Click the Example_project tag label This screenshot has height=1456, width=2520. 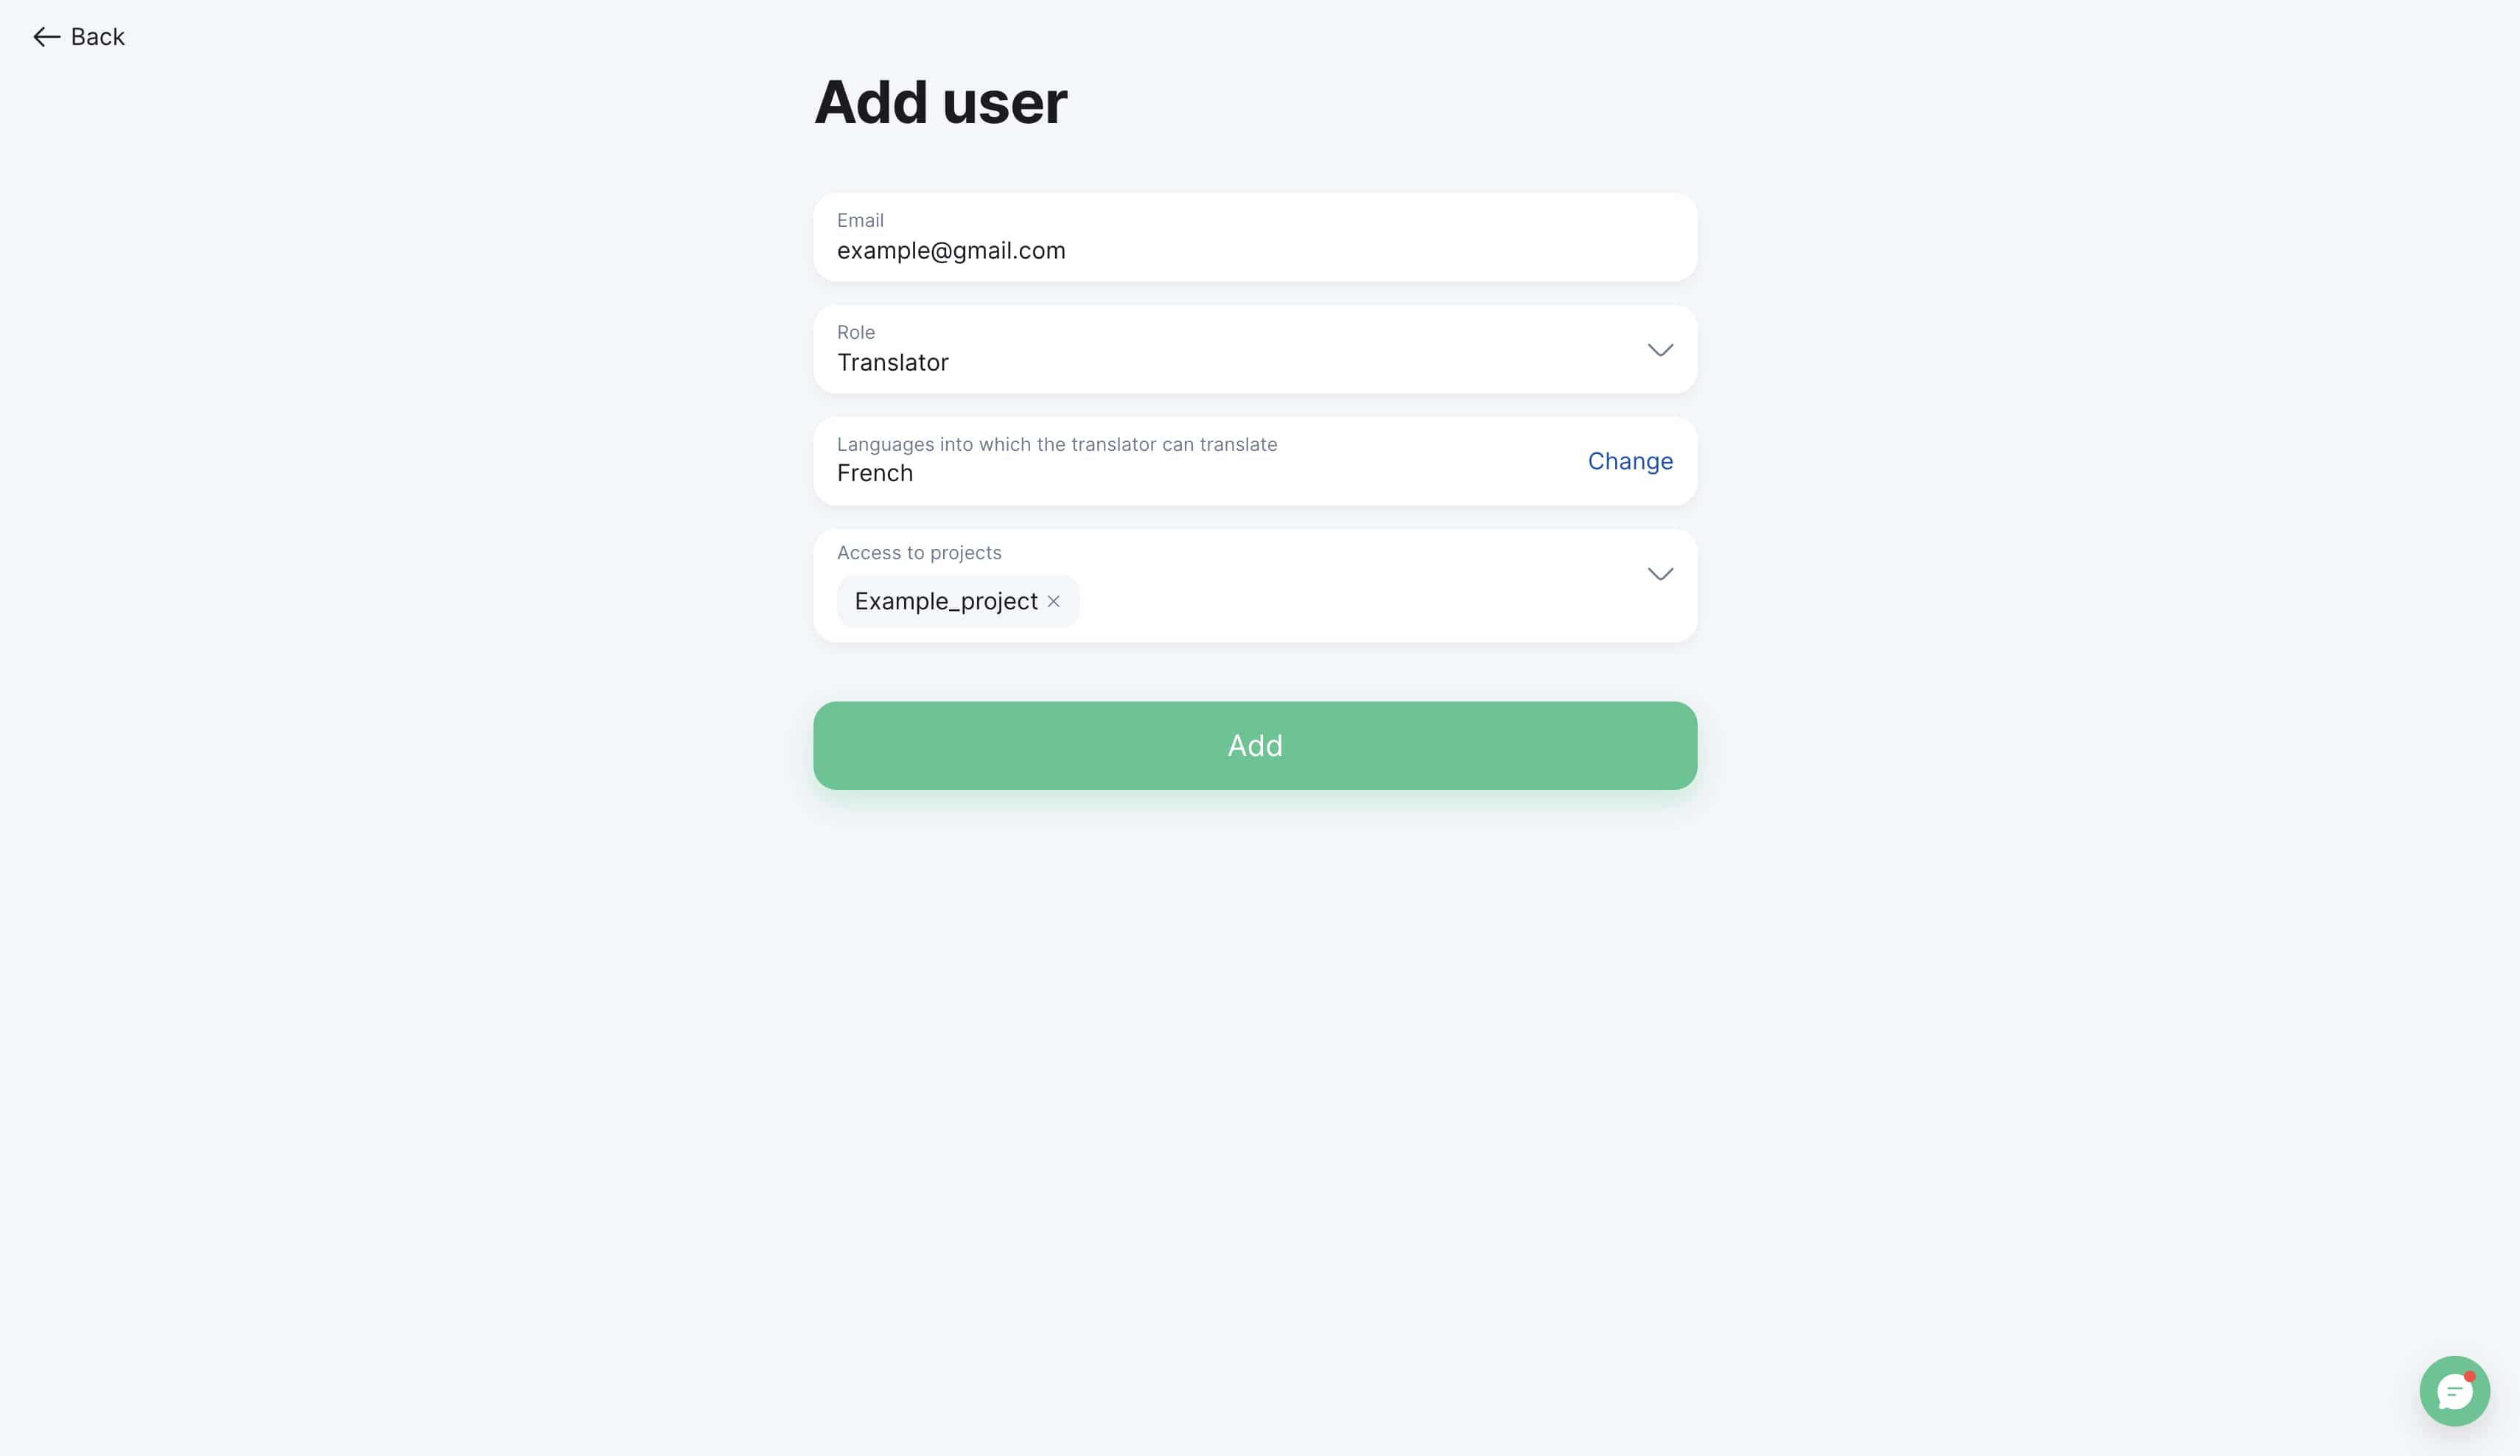(946, 601)
